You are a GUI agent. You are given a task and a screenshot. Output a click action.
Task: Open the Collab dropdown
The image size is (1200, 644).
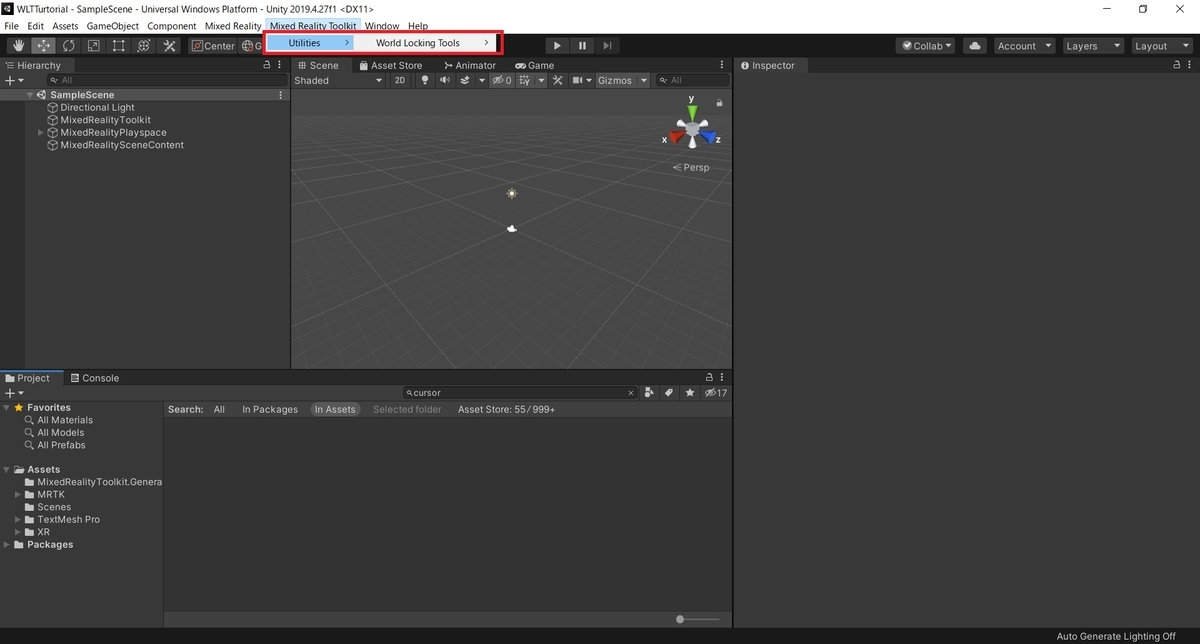[926, 46]
